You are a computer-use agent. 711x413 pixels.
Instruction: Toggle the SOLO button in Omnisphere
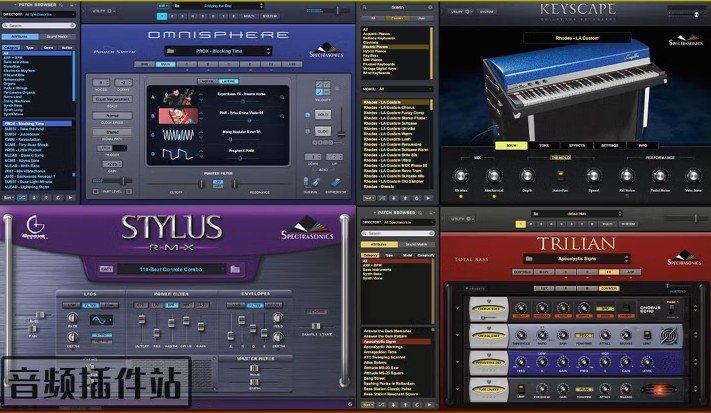[323, 115]
